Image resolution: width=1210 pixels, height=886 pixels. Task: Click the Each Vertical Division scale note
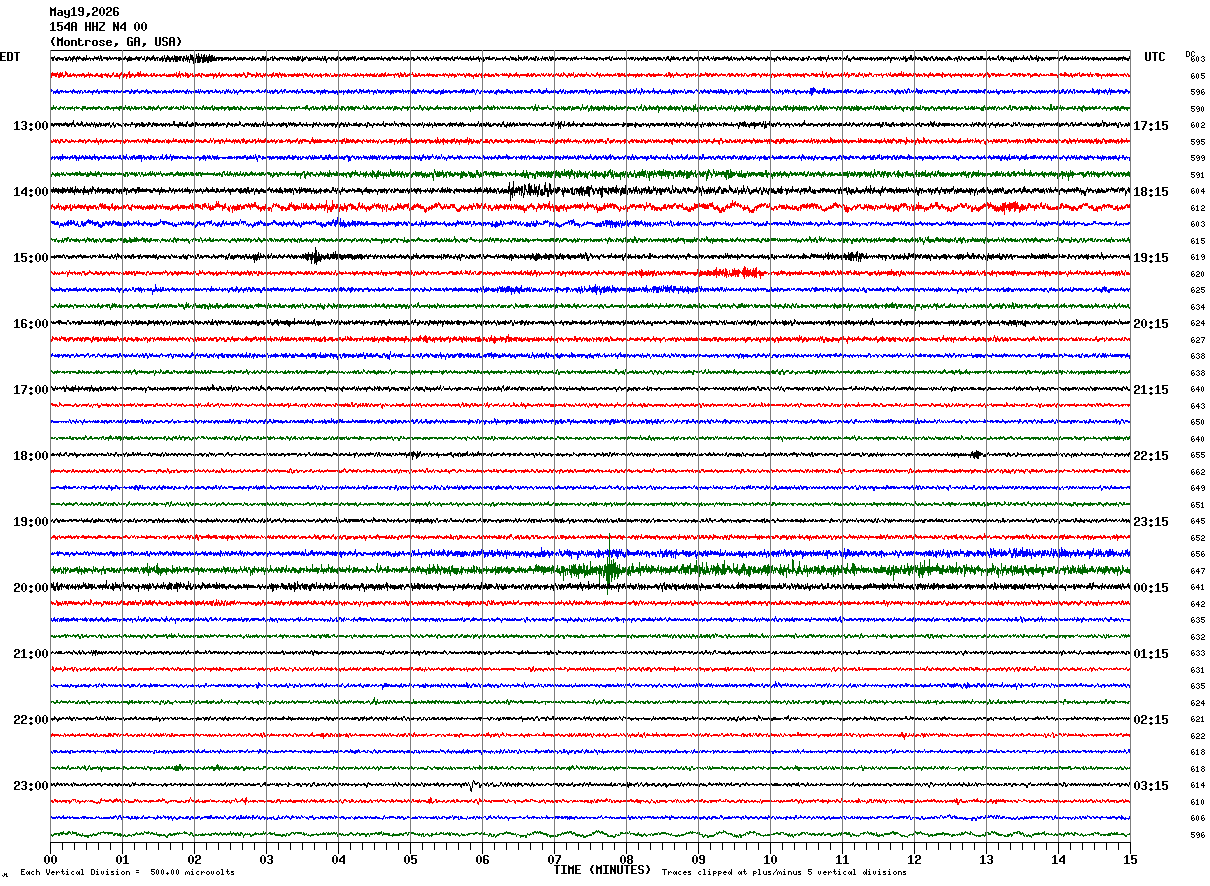tap(127, 873)
